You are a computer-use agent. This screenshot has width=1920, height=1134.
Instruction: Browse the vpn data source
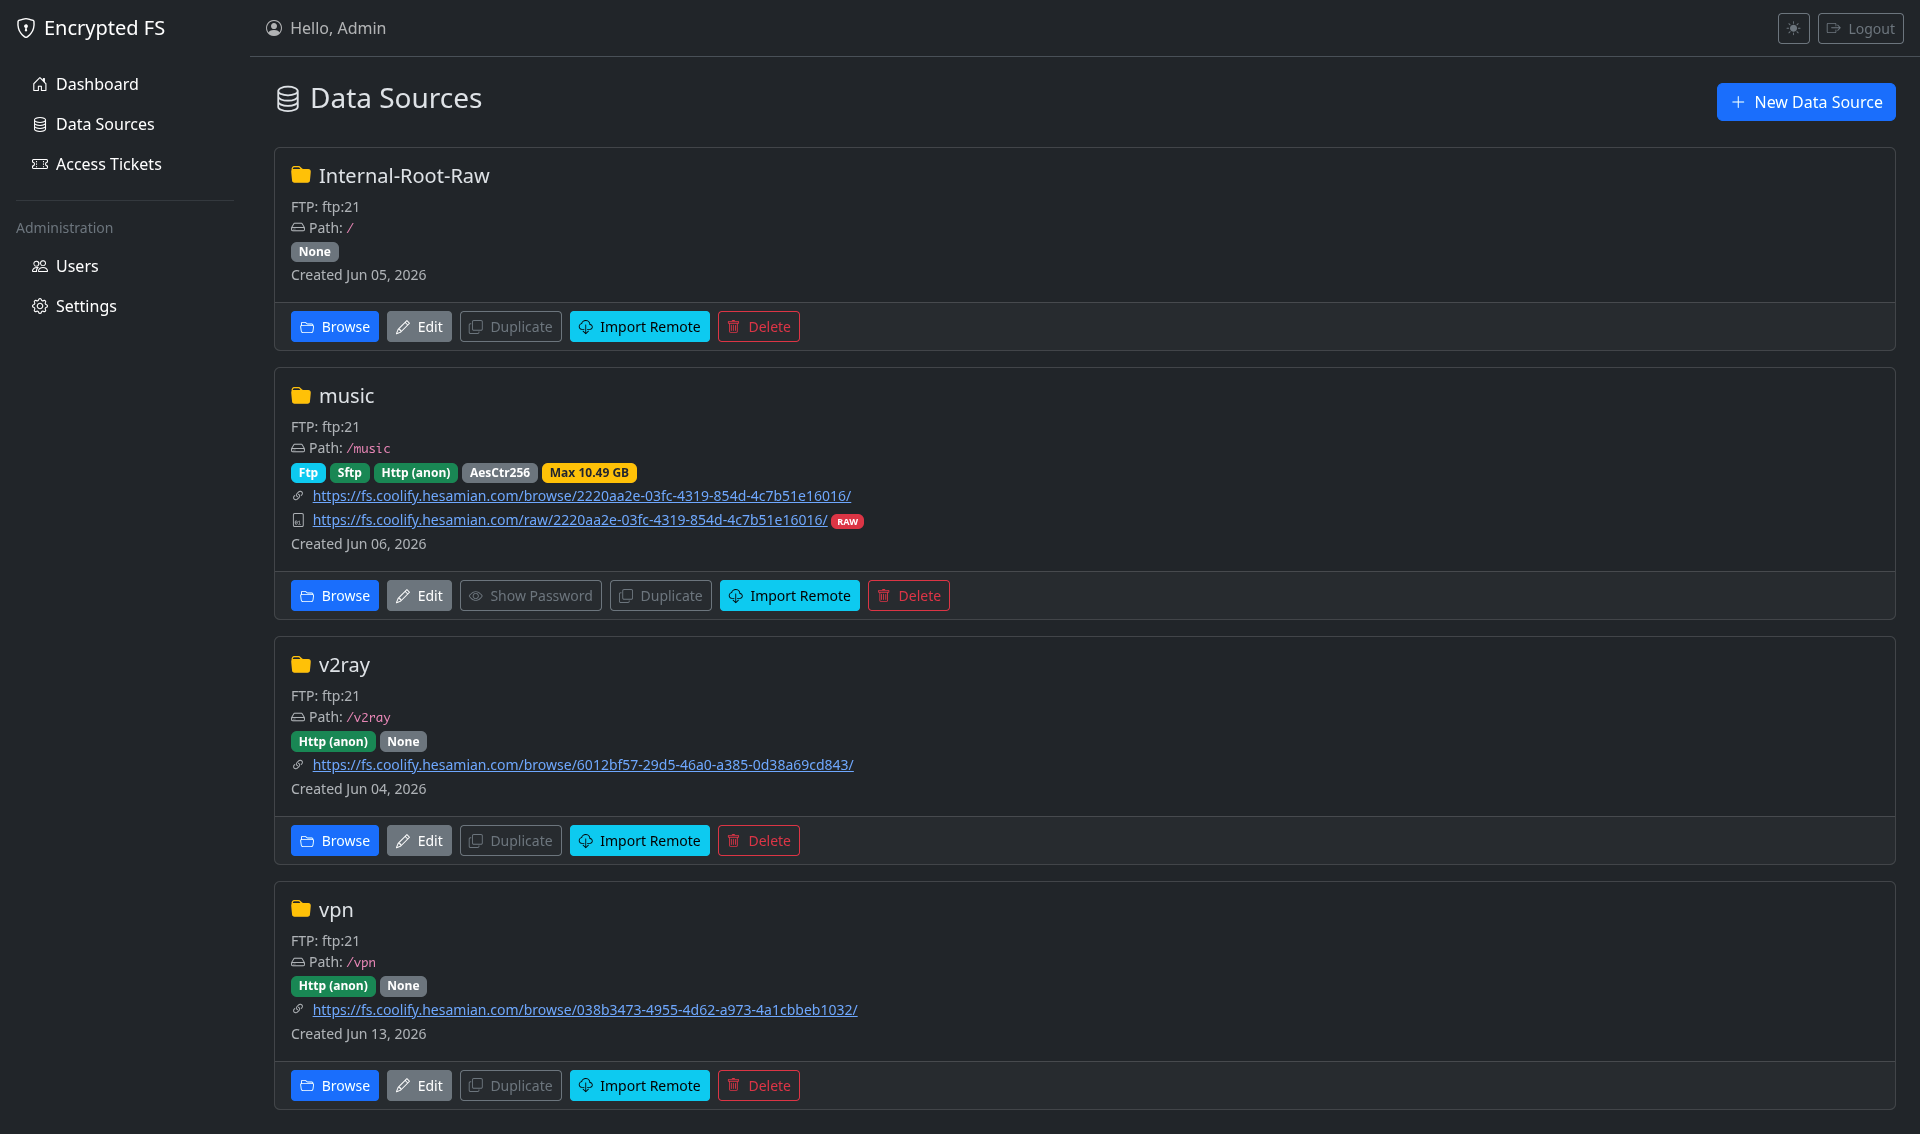pos(335,1086)
